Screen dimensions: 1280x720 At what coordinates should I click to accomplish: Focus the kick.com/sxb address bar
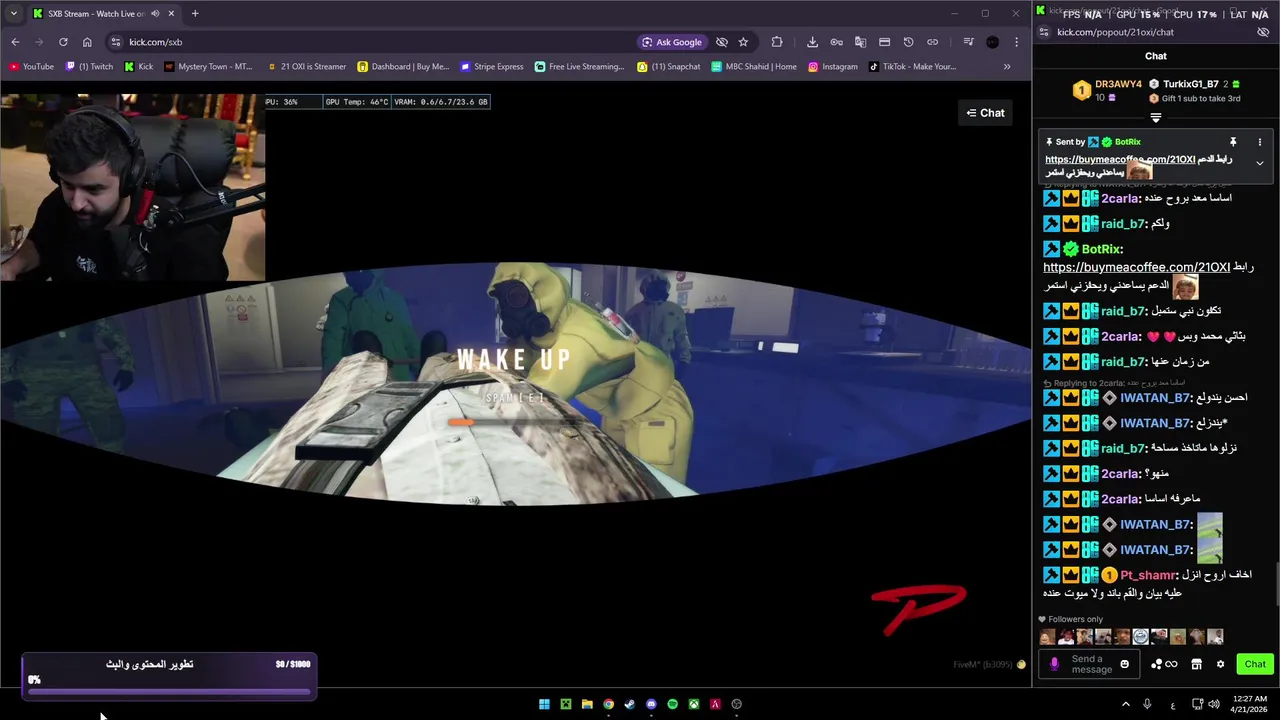tap(370, 42)
